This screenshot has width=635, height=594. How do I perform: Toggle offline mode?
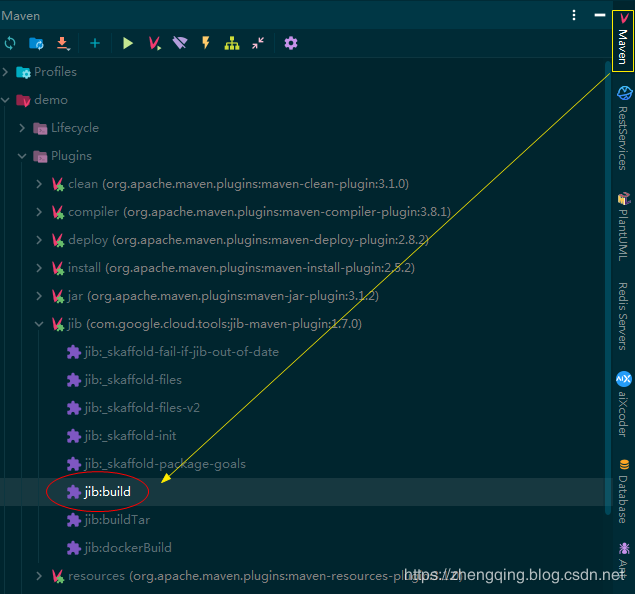[180, 43]
